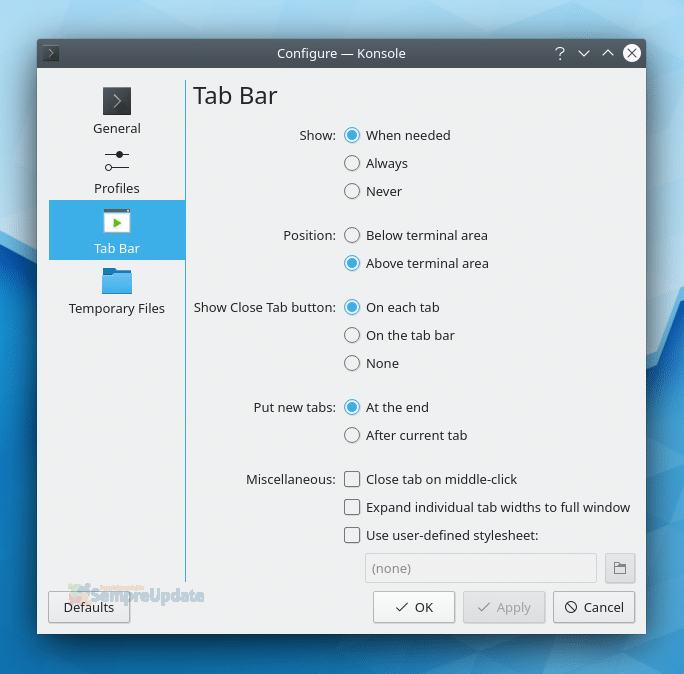Put new tabs 'At the end'
Viewport: 684px width, 674px height.
point(386,407)
